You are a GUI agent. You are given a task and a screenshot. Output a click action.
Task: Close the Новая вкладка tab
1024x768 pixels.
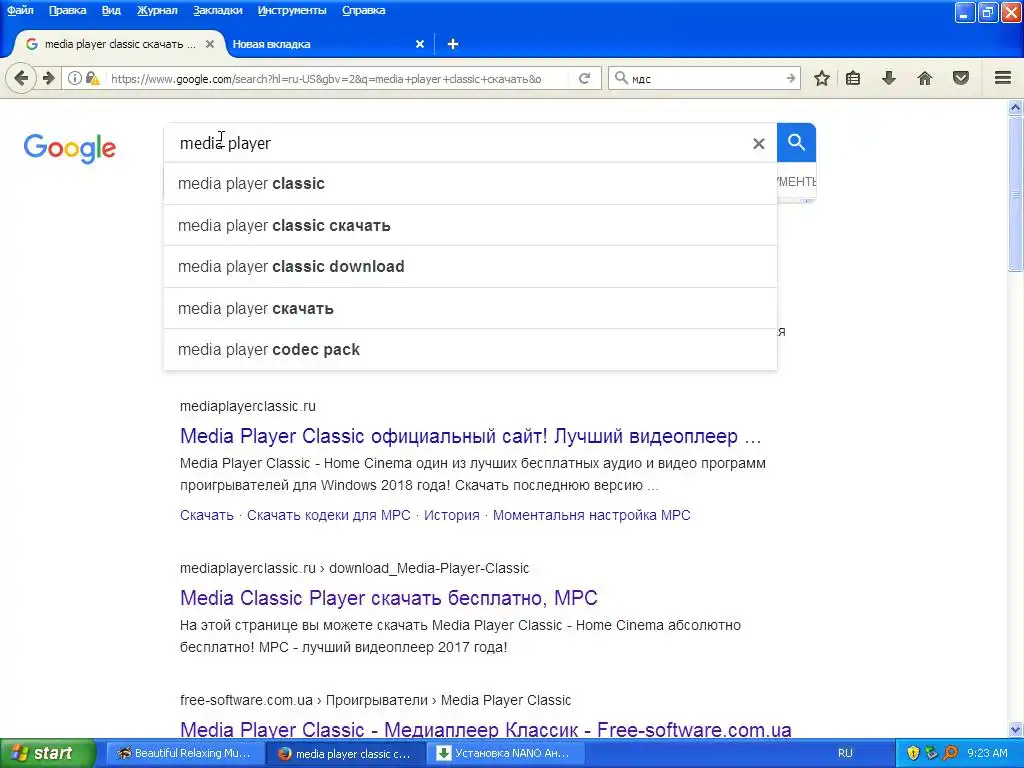tap(420, 44)
